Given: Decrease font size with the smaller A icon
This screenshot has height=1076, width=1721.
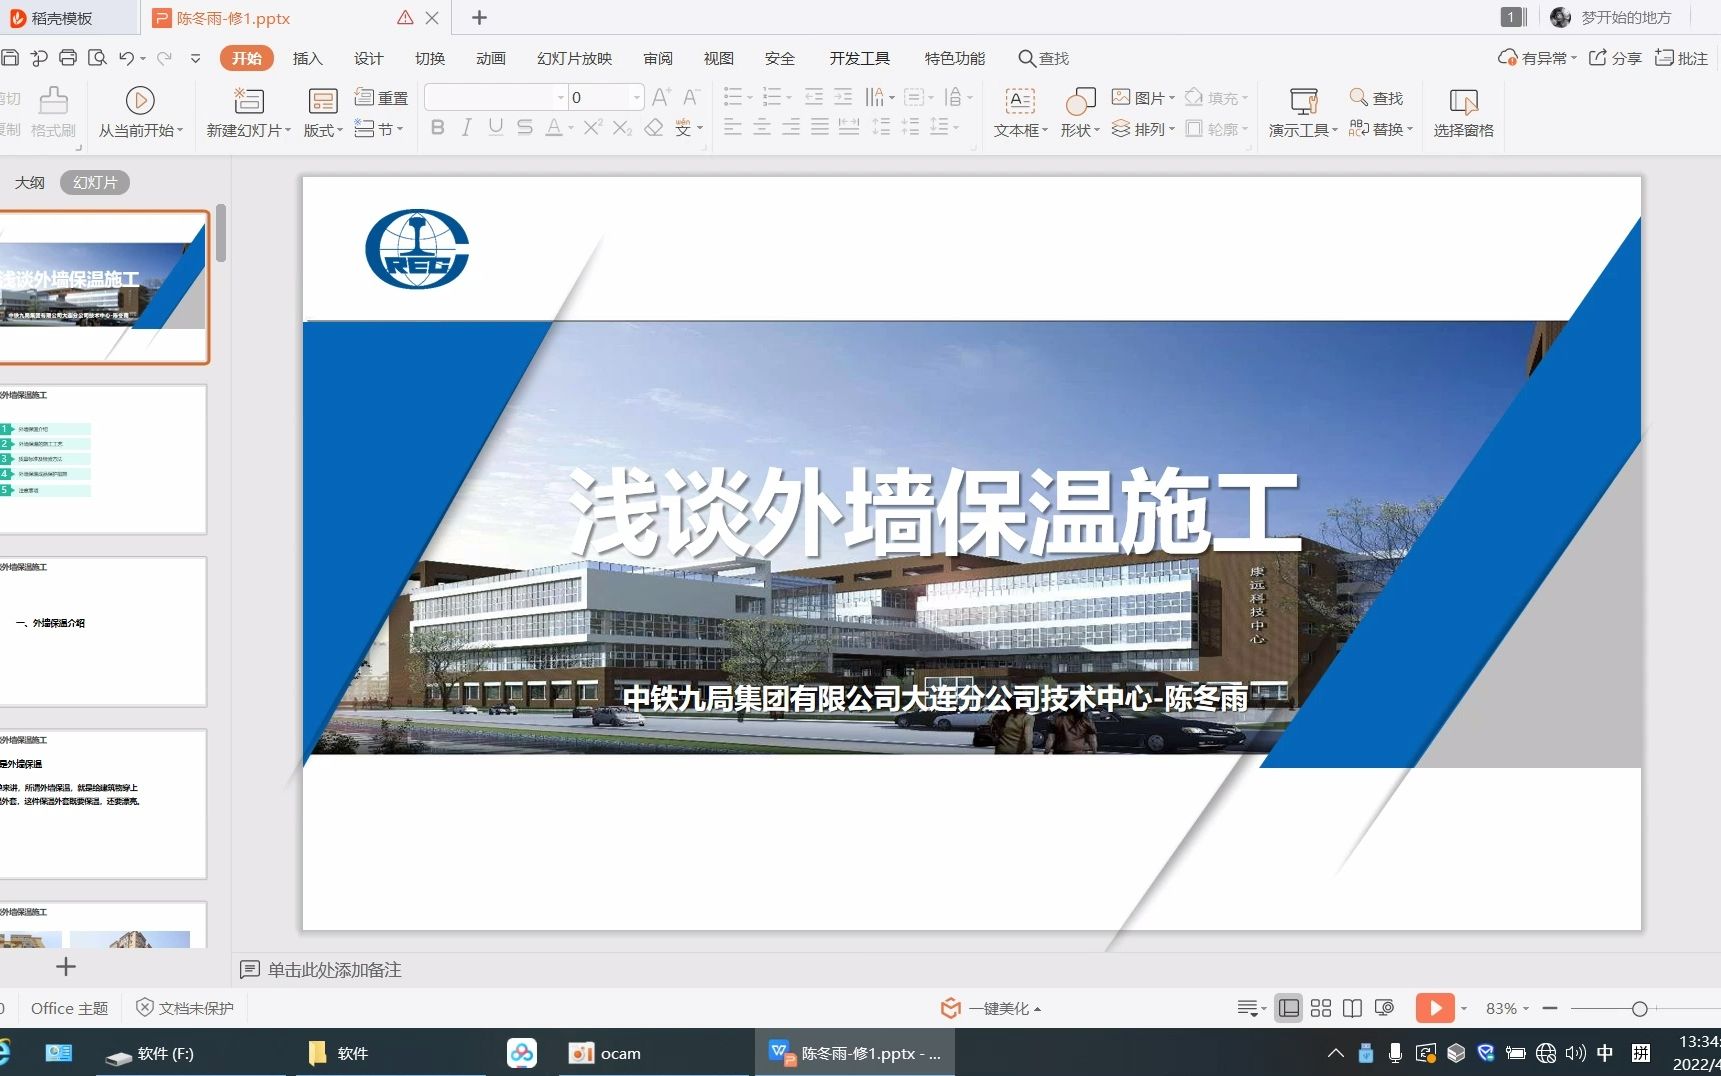Looking at the screenshot, I should click(691, 97).
